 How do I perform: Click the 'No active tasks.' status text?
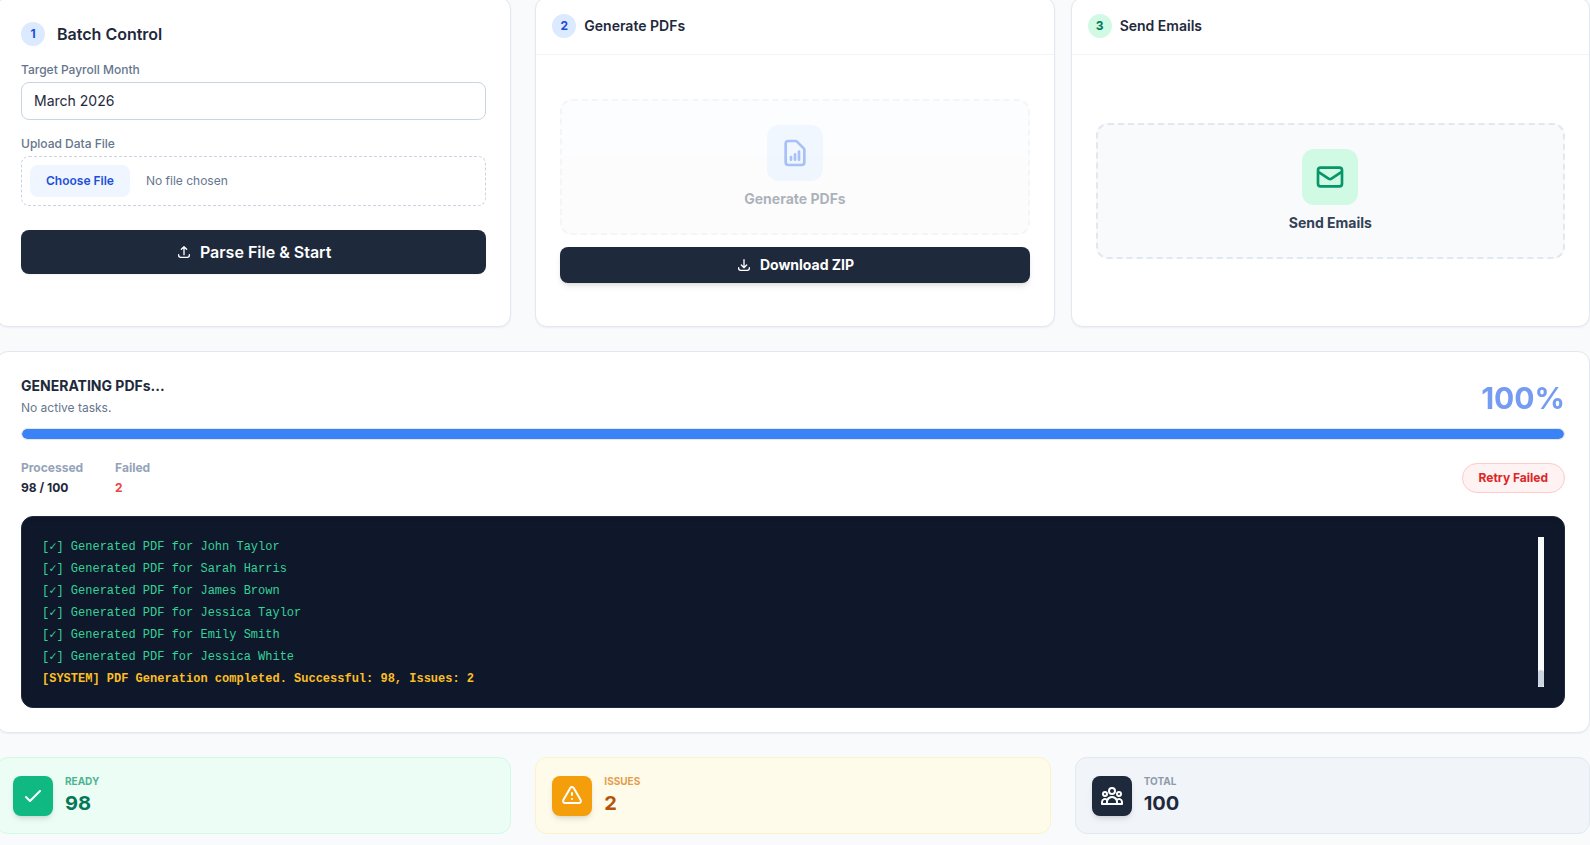pyautogui.click(x=66, y=408)
